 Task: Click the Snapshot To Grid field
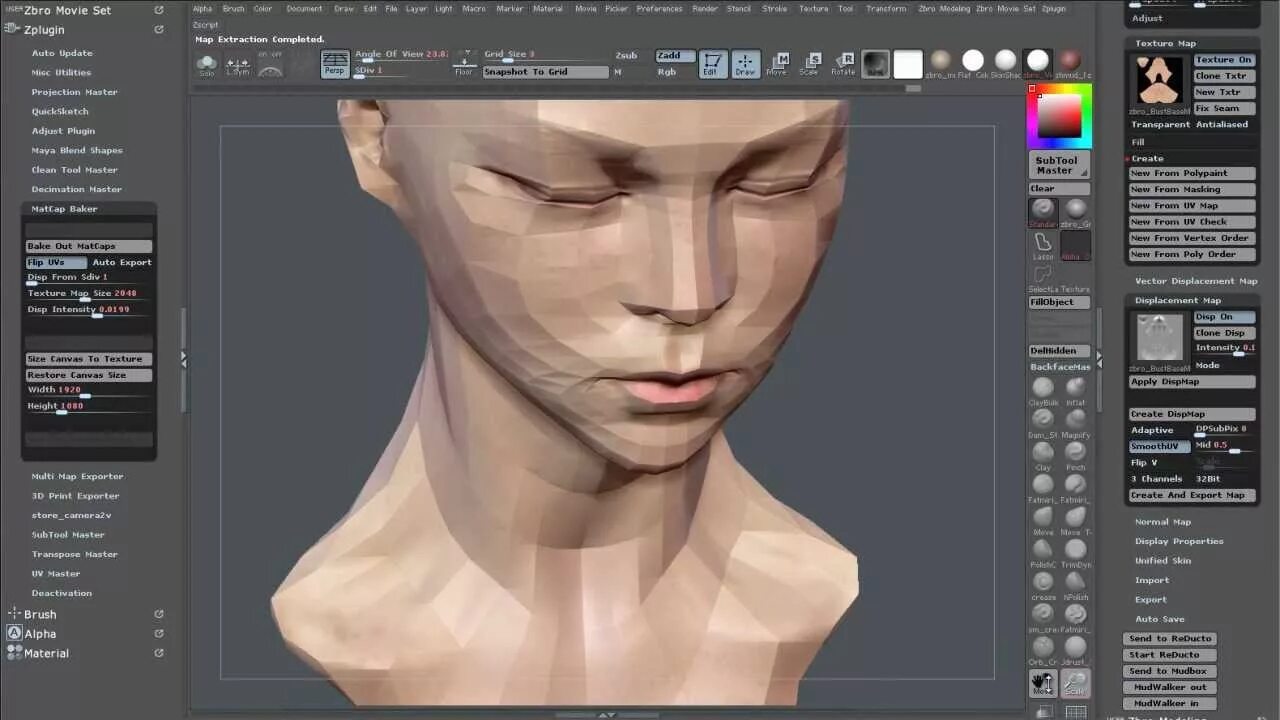(545, 72)
